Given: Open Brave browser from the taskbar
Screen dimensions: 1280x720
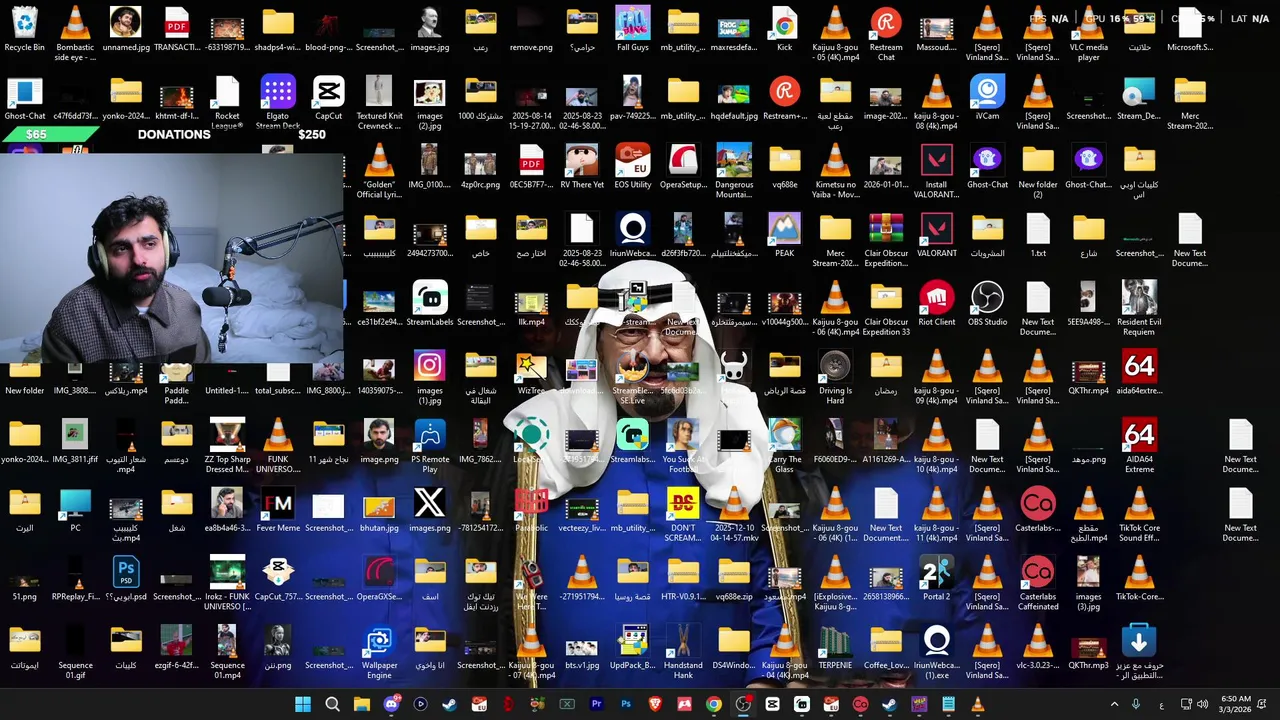Looking at the screenshot, I should (x=655, y=705).
